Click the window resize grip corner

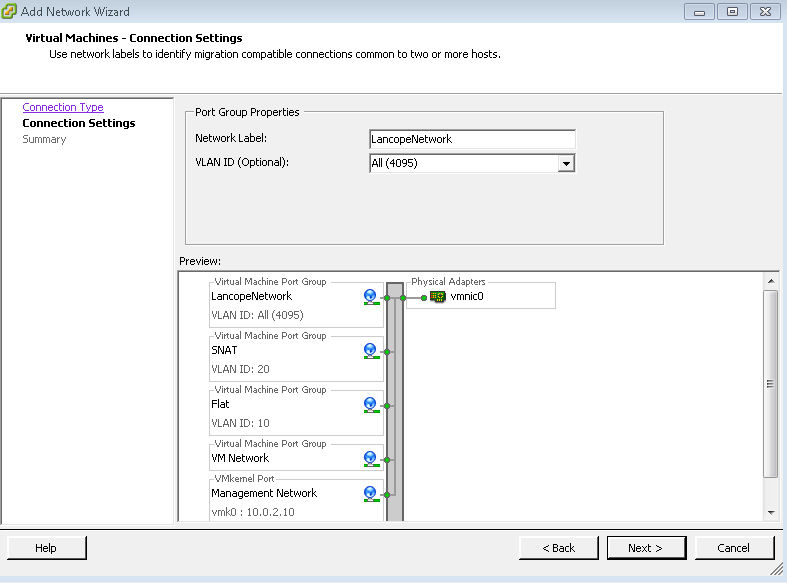coord(776,569)
